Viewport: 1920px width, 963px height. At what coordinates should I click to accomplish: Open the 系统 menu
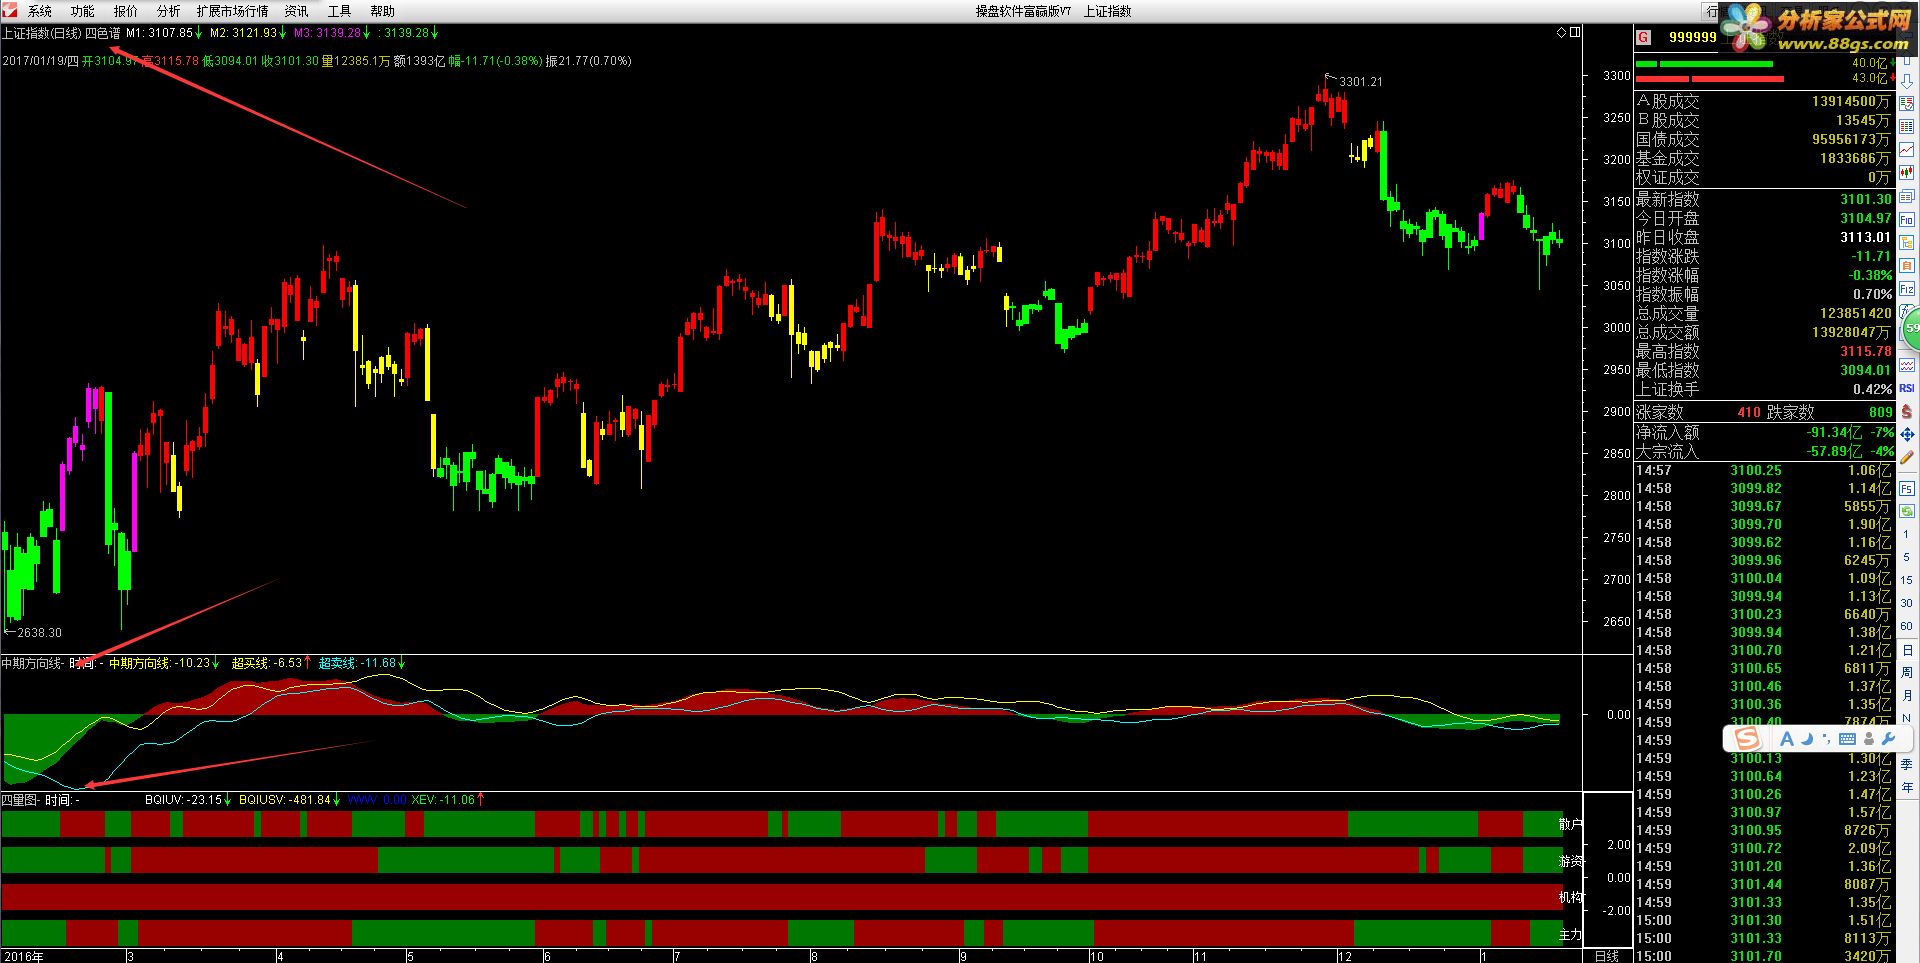pyautogui.click(x=40, y=11)
